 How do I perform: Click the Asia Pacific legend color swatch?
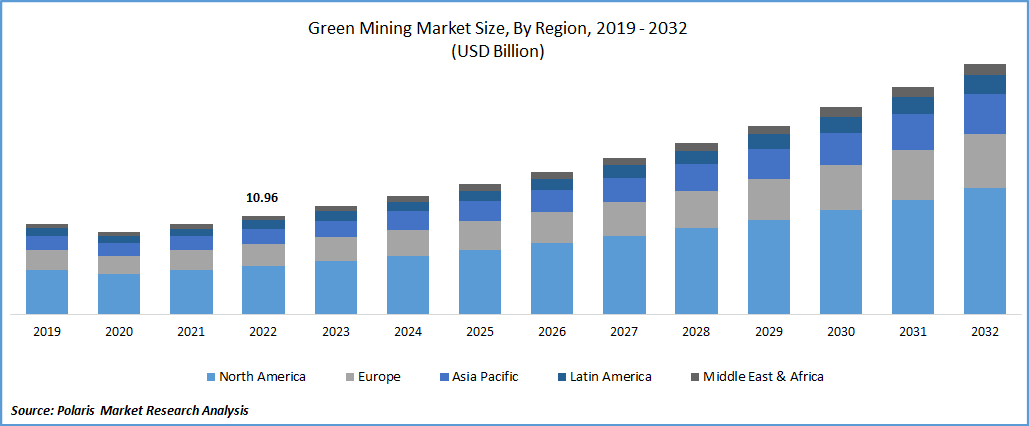(x=440, y=377)
